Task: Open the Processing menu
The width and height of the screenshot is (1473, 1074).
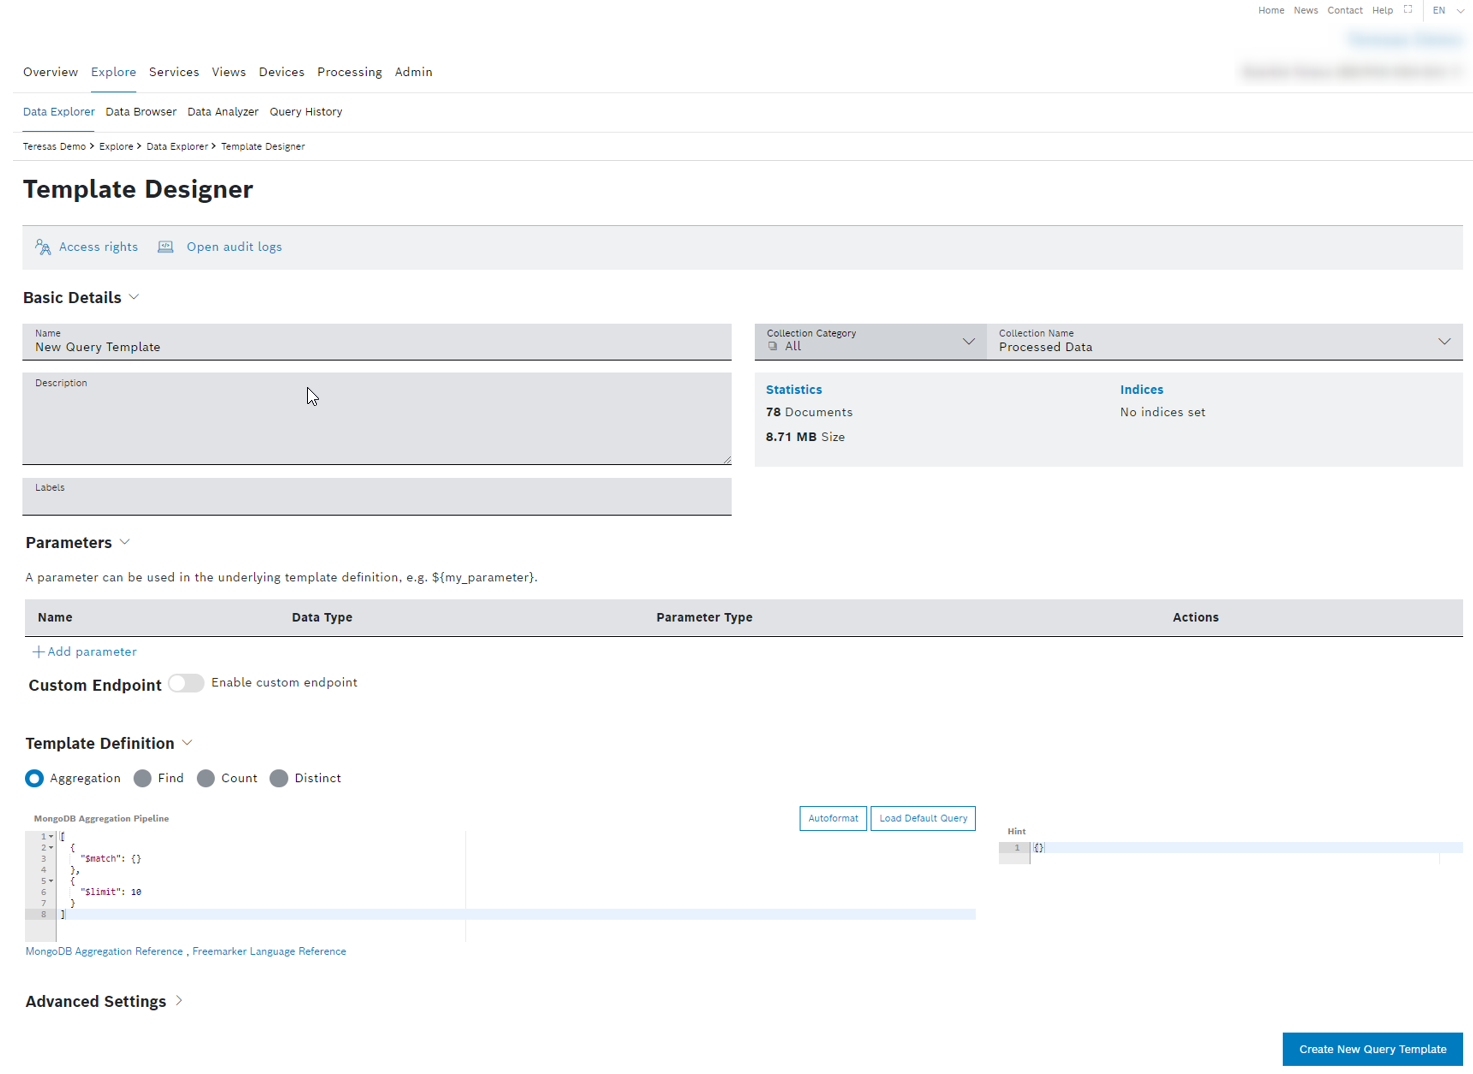Action: [349, 72]
